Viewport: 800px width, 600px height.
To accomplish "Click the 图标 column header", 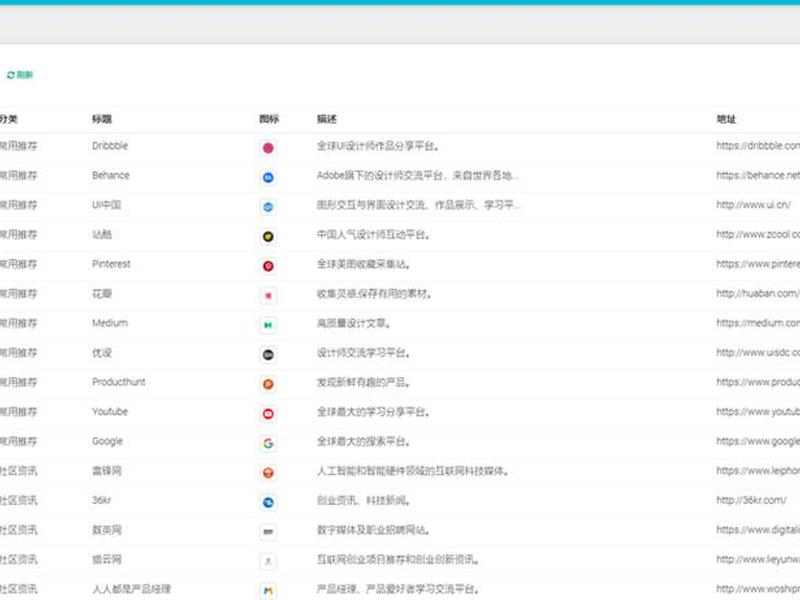I will click(x=269, y=119).
